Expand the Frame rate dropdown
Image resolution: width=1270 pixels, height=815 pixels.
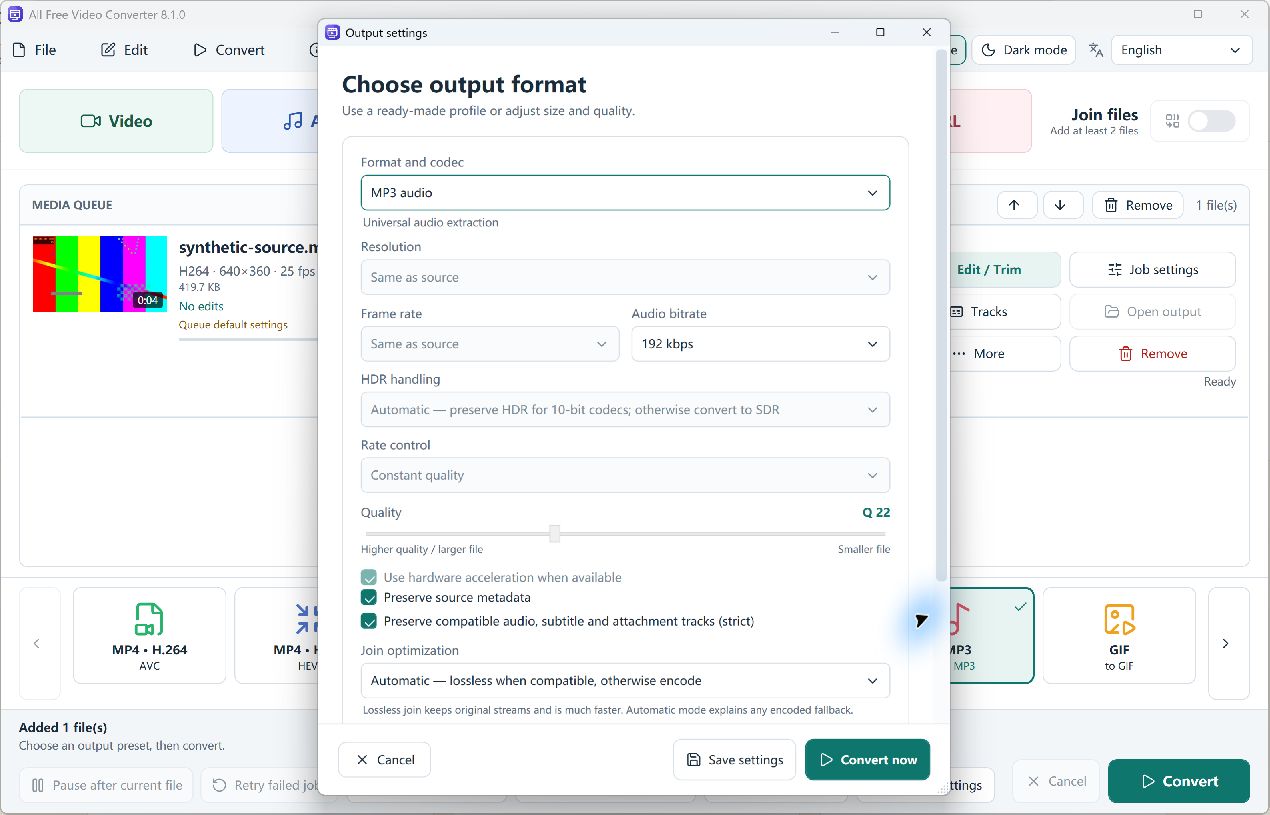tap(490, 344)
